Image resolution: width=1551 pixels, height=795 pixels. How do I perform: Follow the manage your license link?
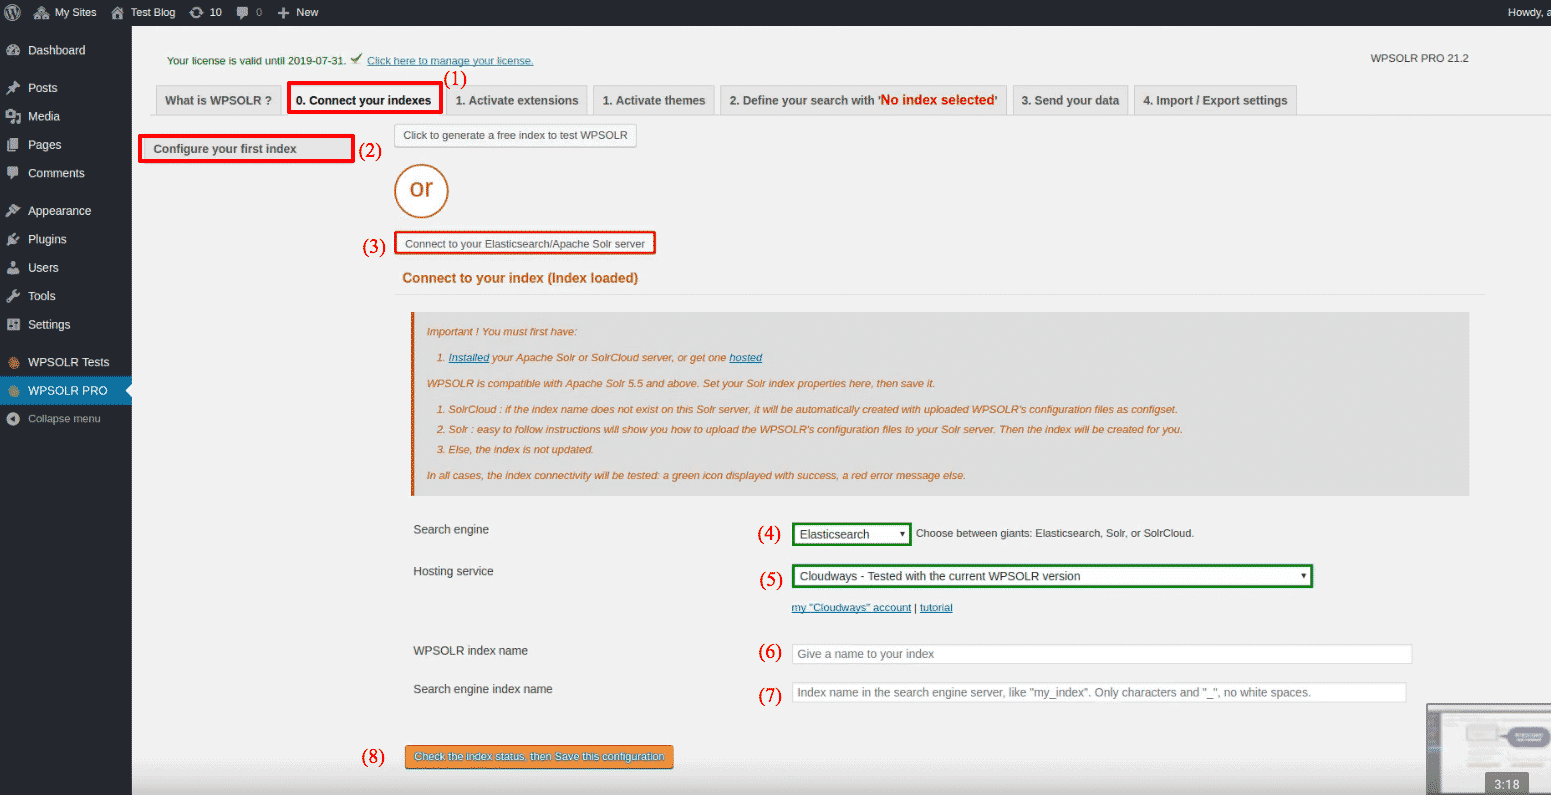click(450, 61)
